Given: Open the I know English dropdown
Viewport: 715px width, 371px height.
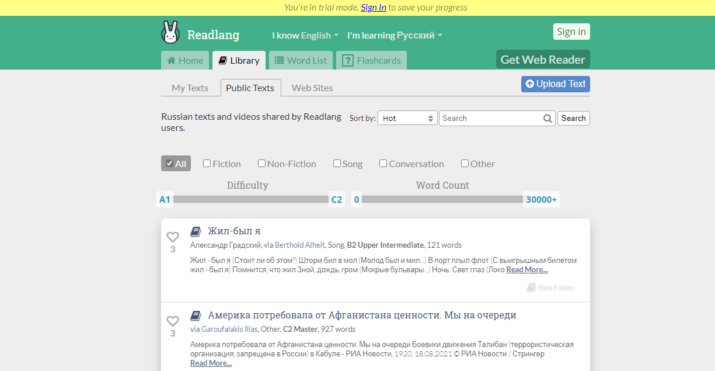Looking at the screenshot, I should (x=305, y=36).
